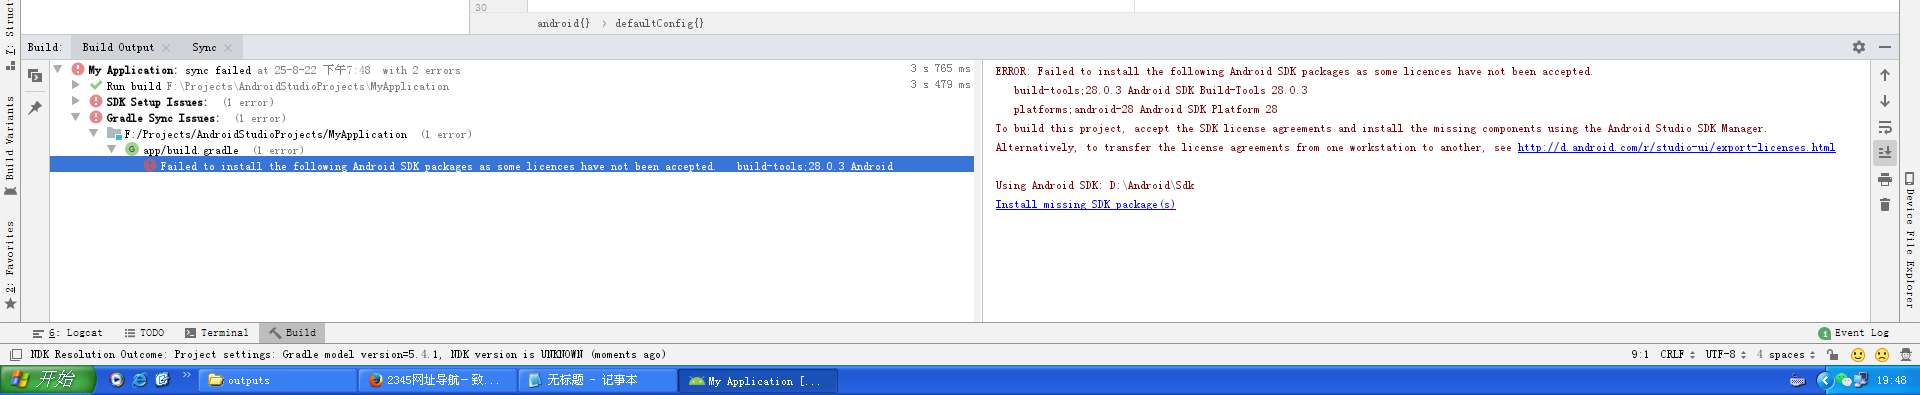Toggle soft-wrap in the build output
Image resolution: width=1920 pixels, height=395 pixels.
(x=1884, y=127)
